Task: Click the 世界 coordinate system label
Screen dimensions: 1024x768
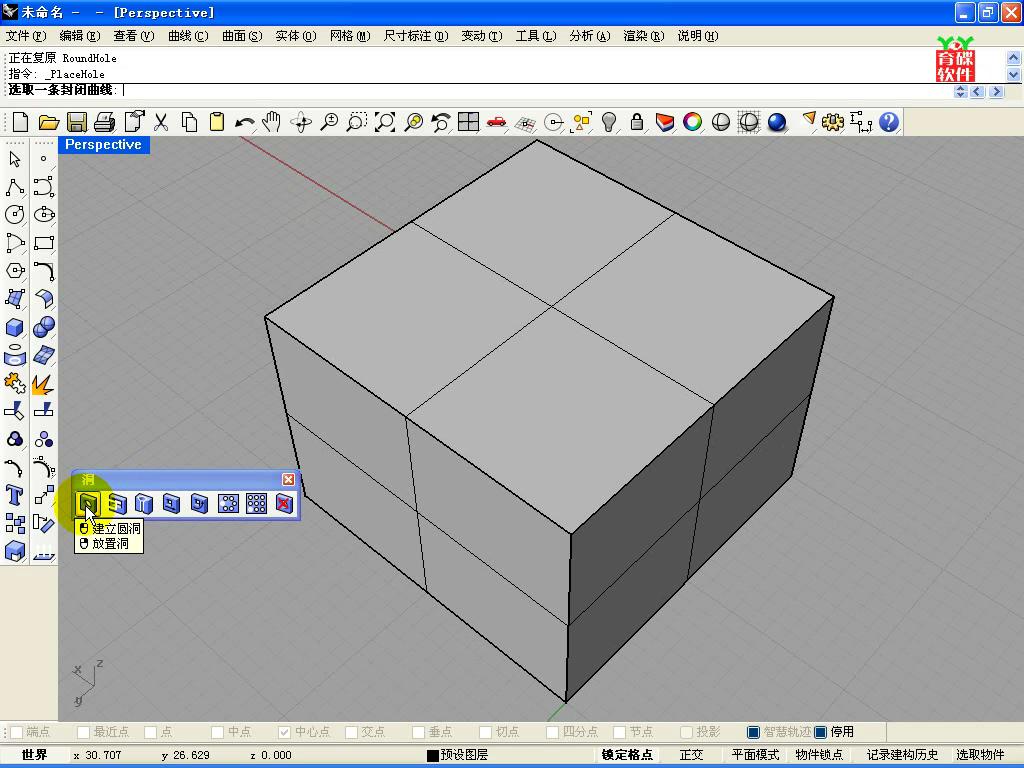Action: (34, 755)
